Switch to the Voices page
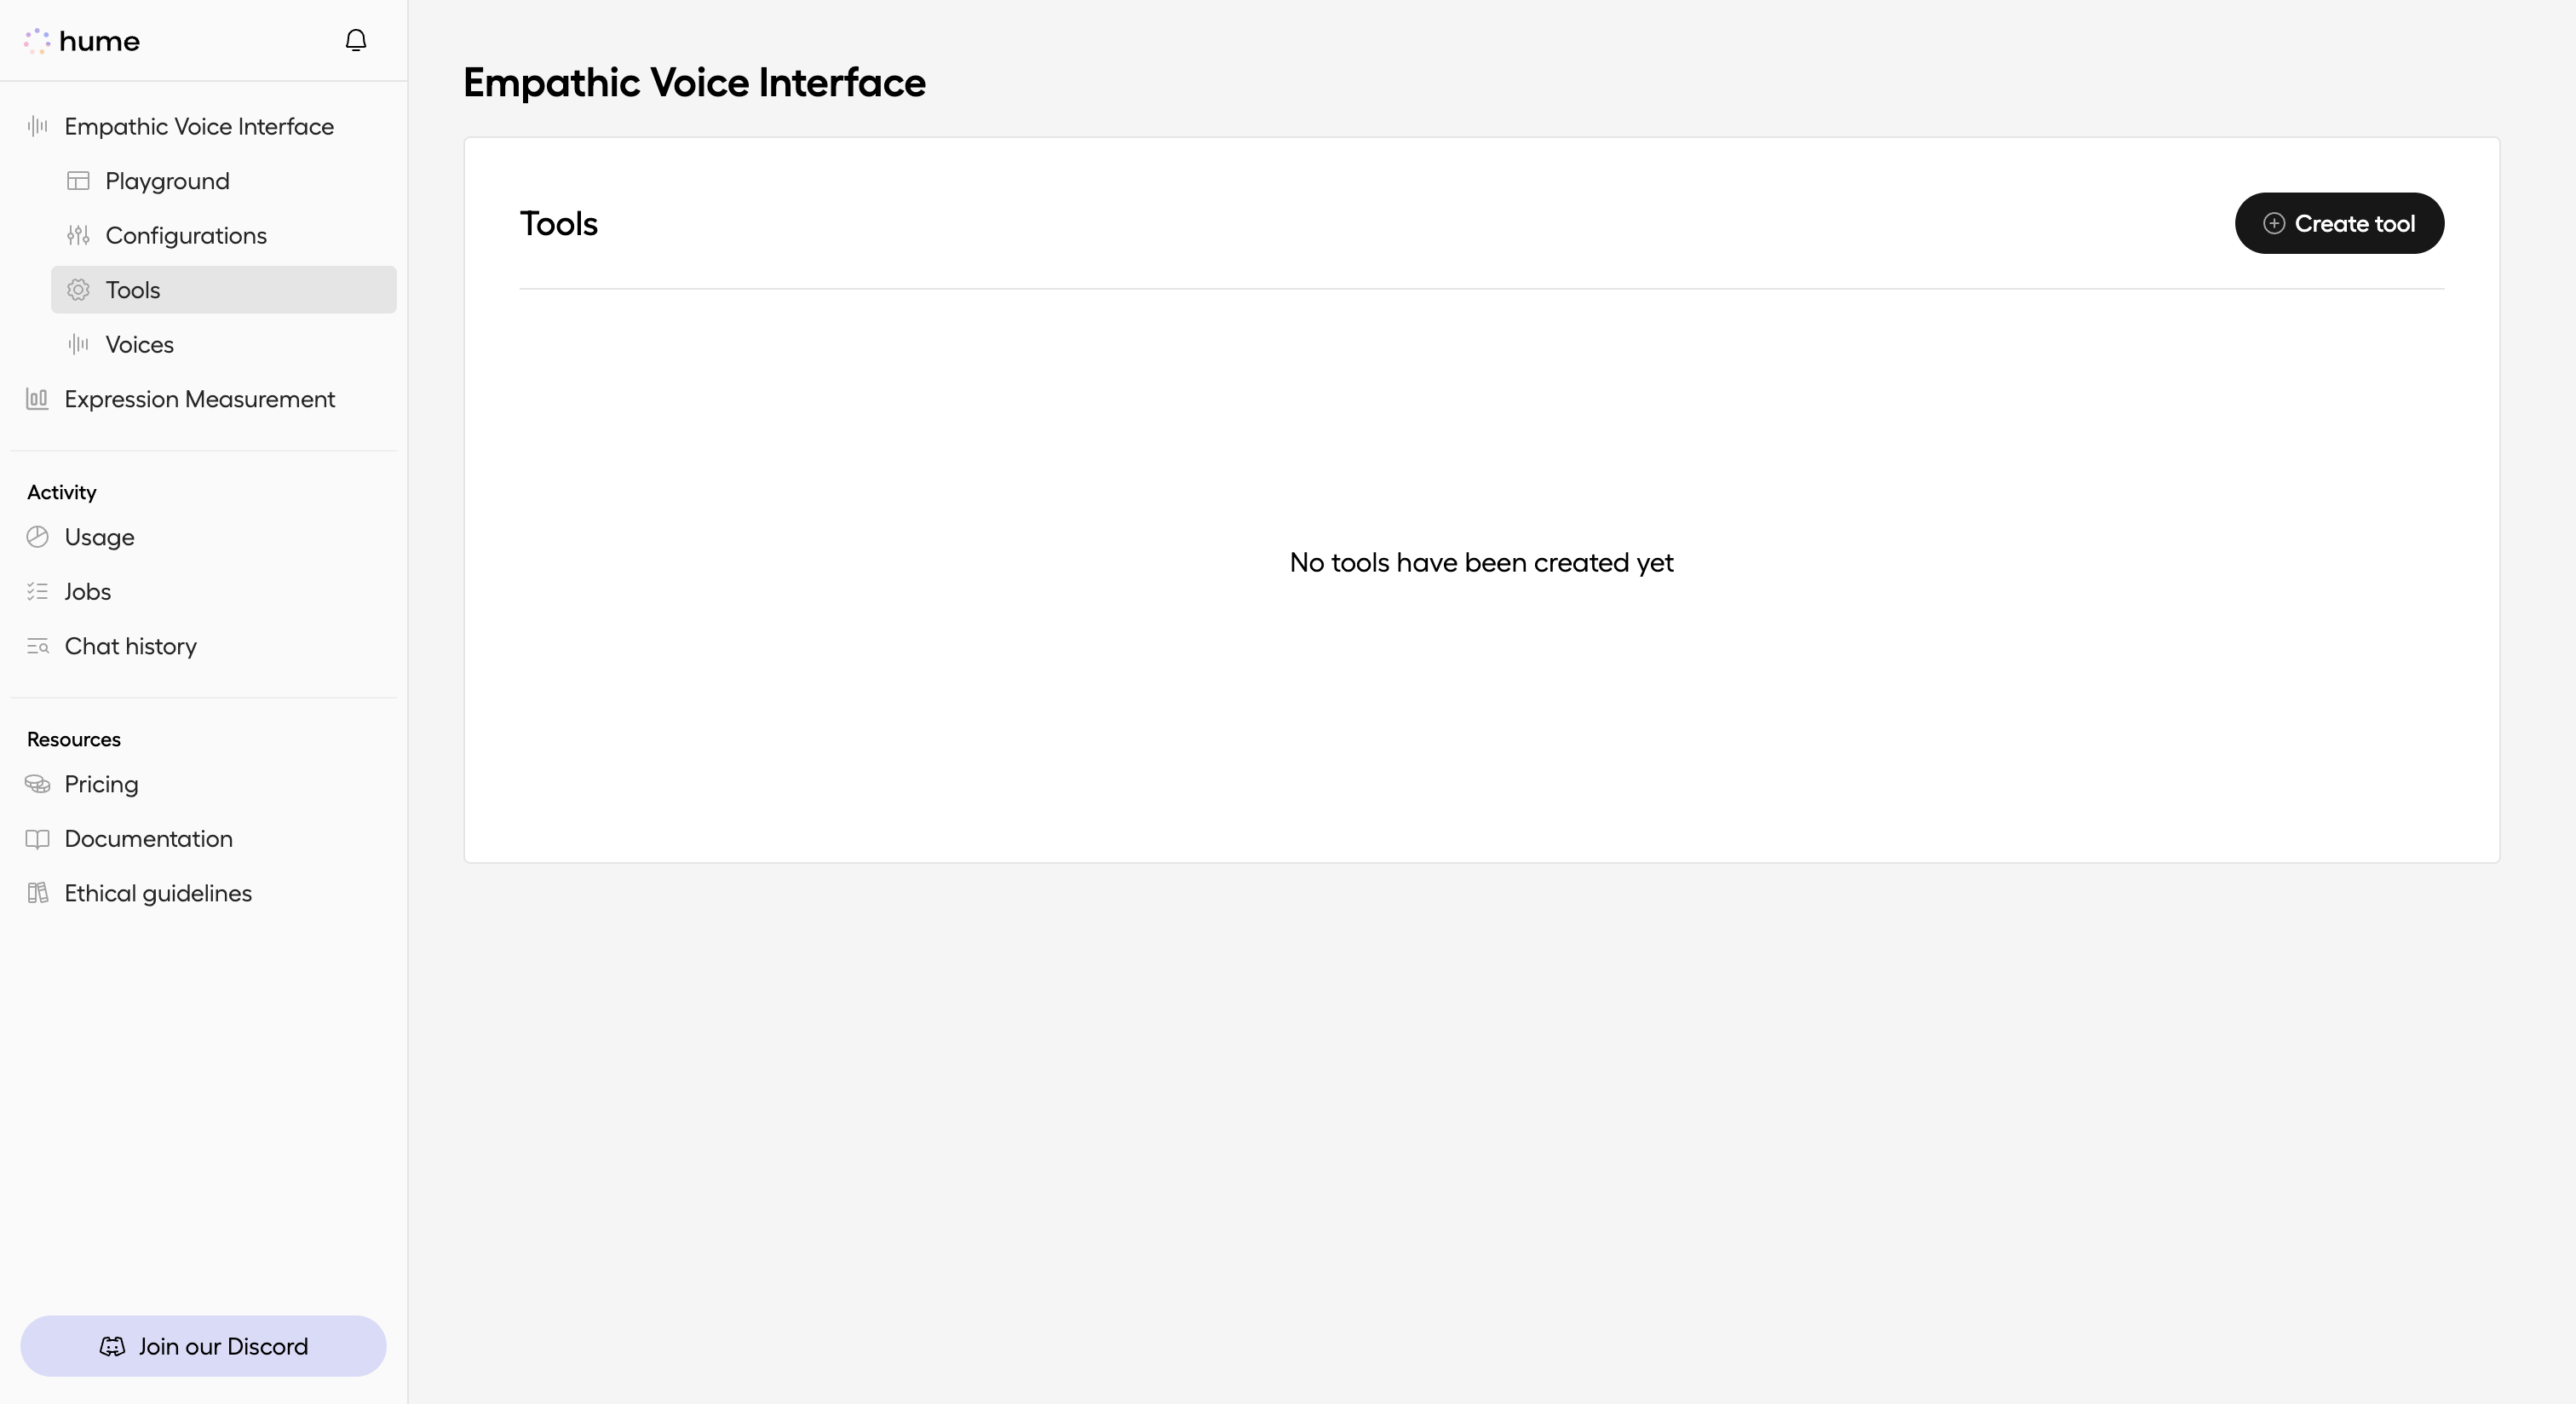 click(x=139, y=344)
